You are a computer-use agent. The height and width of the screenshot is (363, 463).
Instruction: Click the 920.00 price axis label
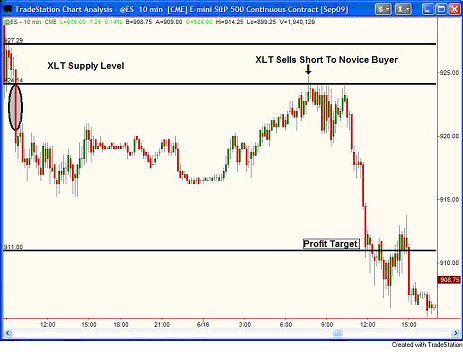(x=449, y=136)
